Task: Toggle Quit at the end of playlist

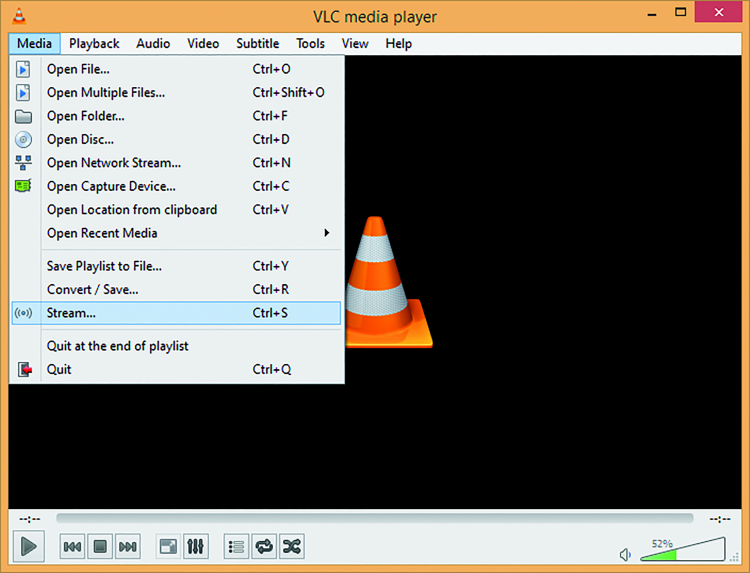Action: [176, 346]
